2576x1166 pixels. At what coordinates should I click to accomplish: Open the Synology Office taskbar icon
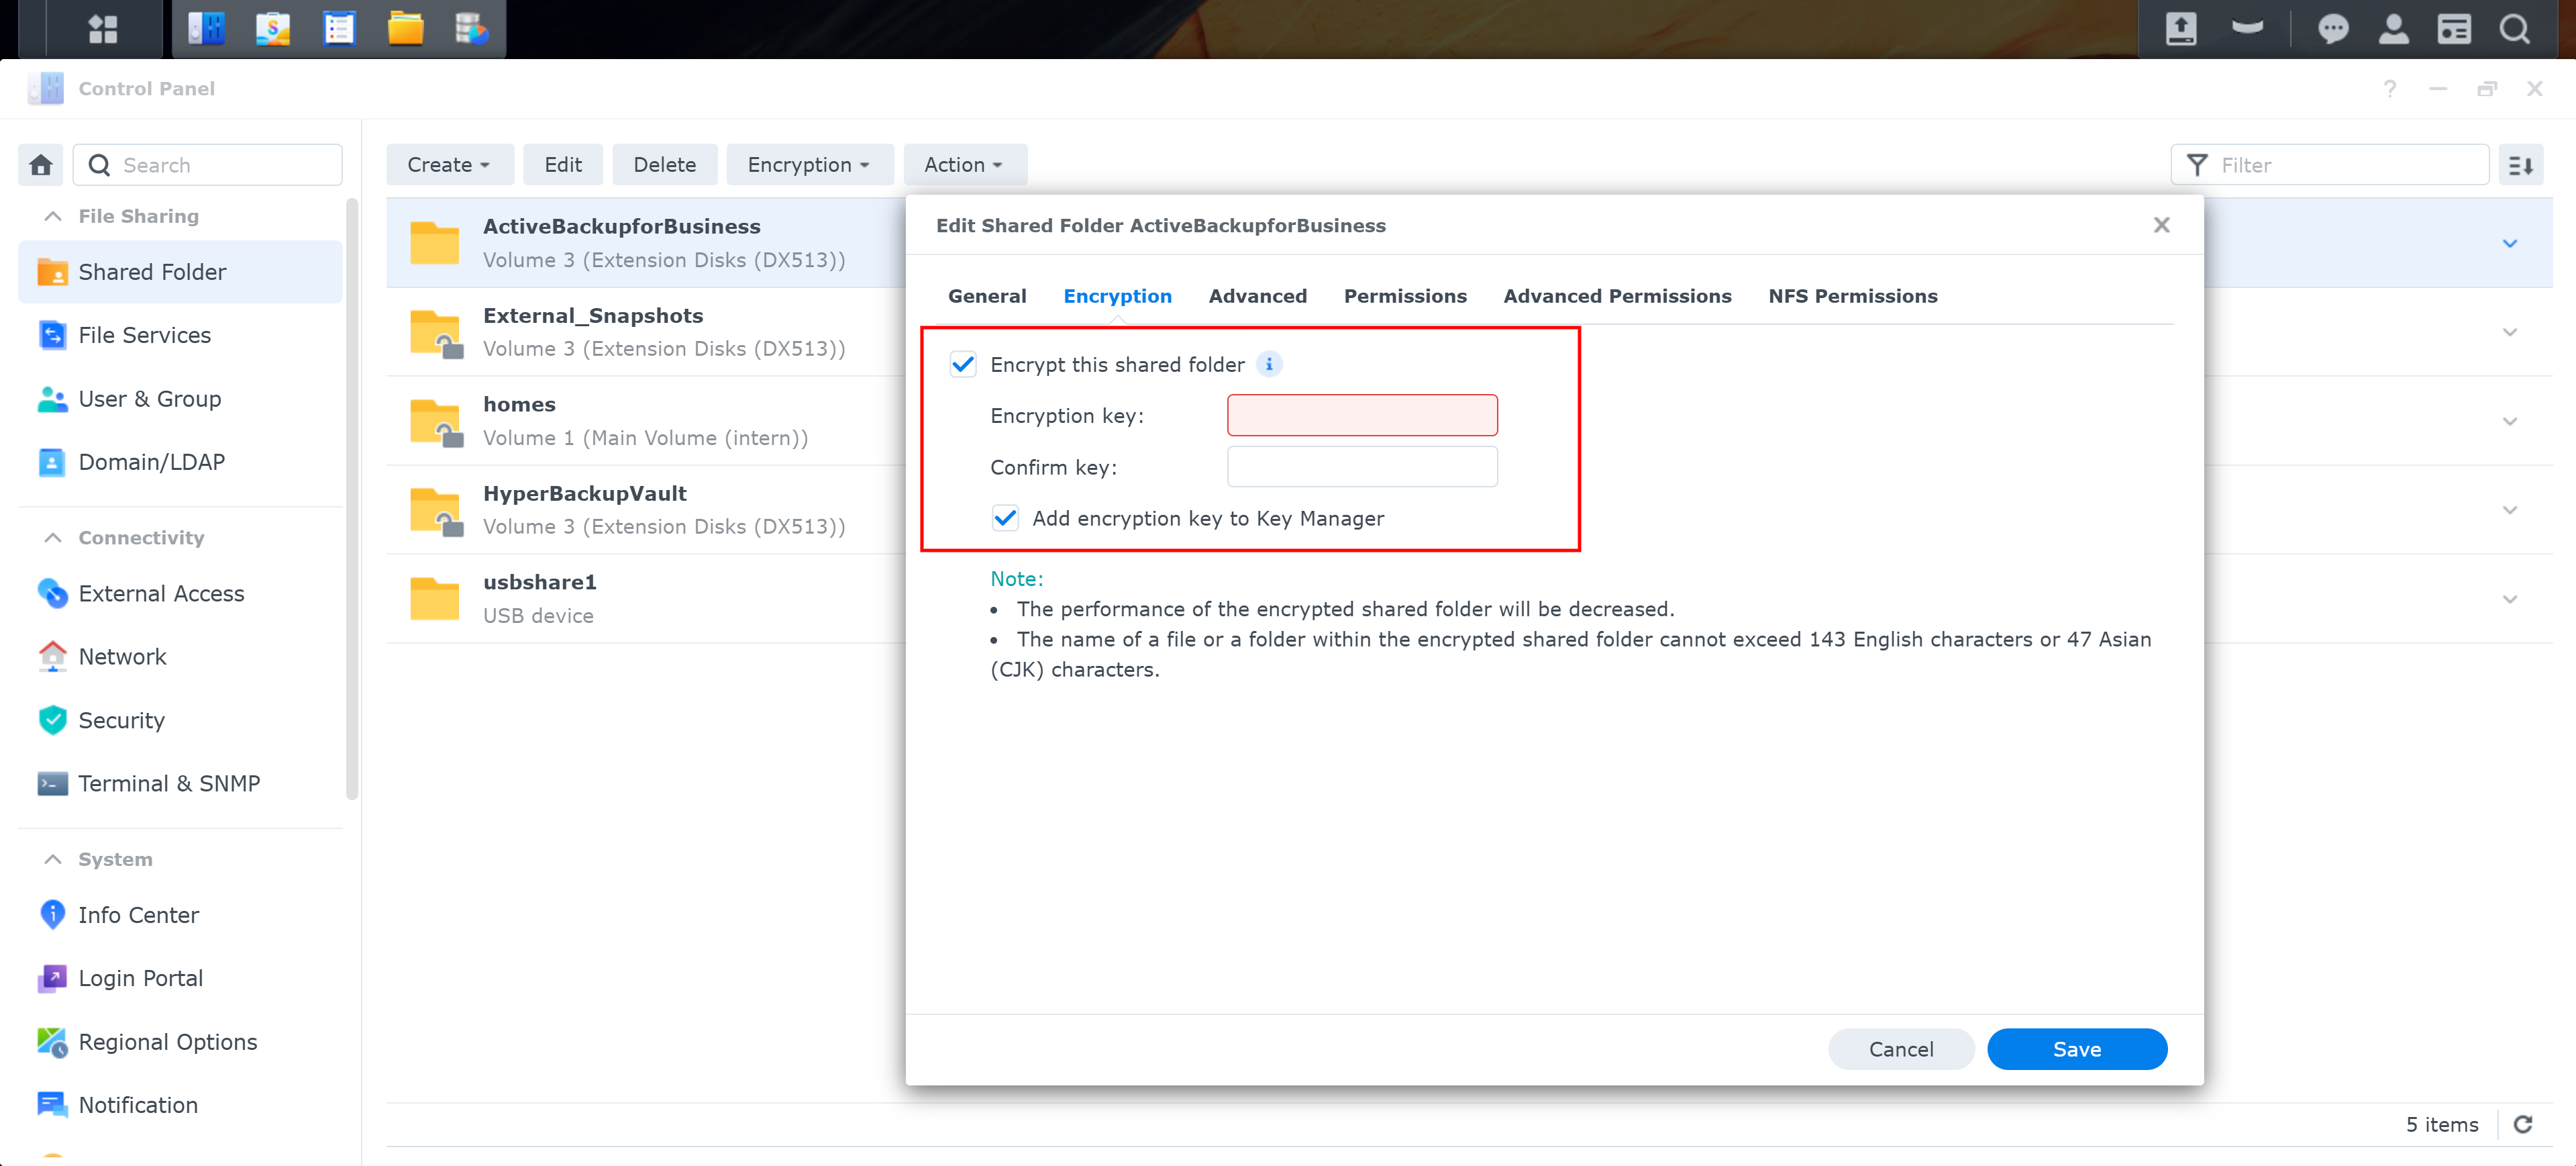pos(272,29)
